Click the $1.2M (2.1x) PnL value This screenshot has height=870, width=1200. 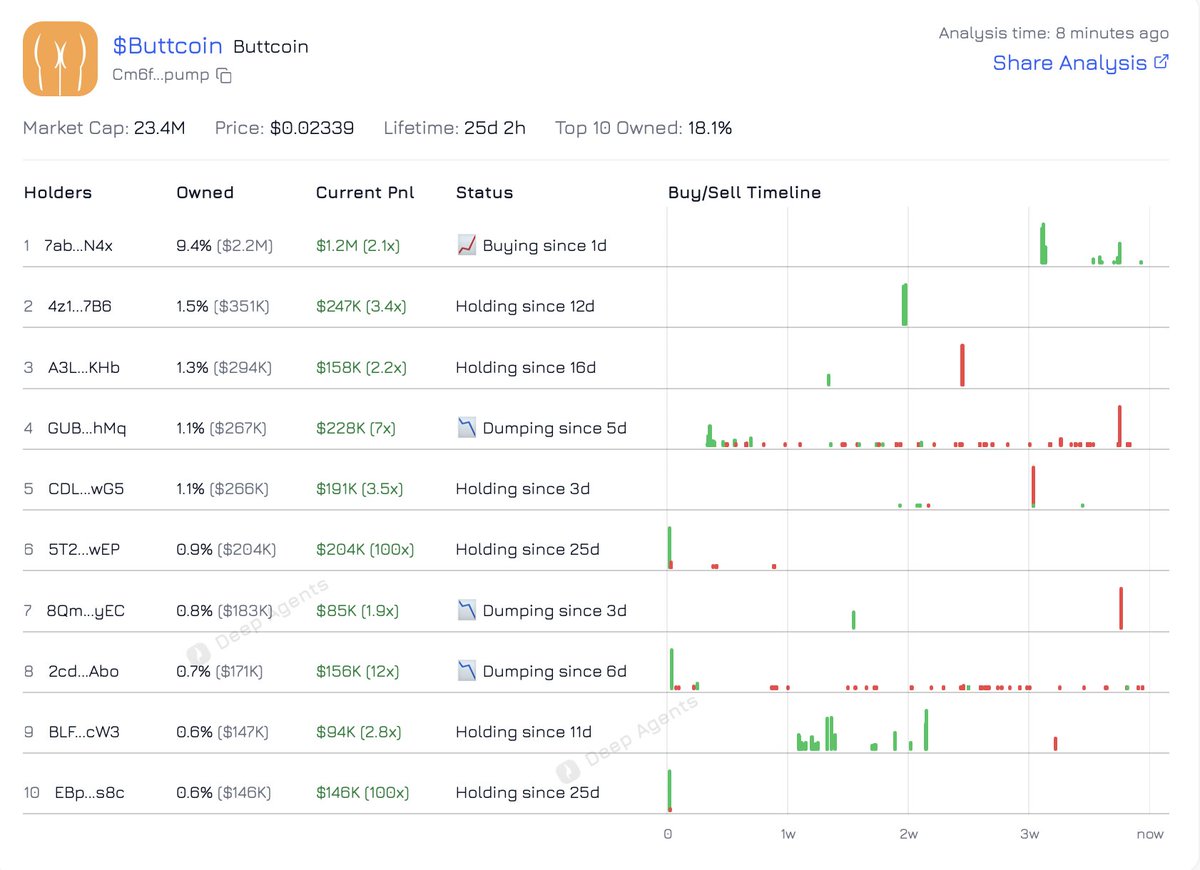tap(358, 246)
